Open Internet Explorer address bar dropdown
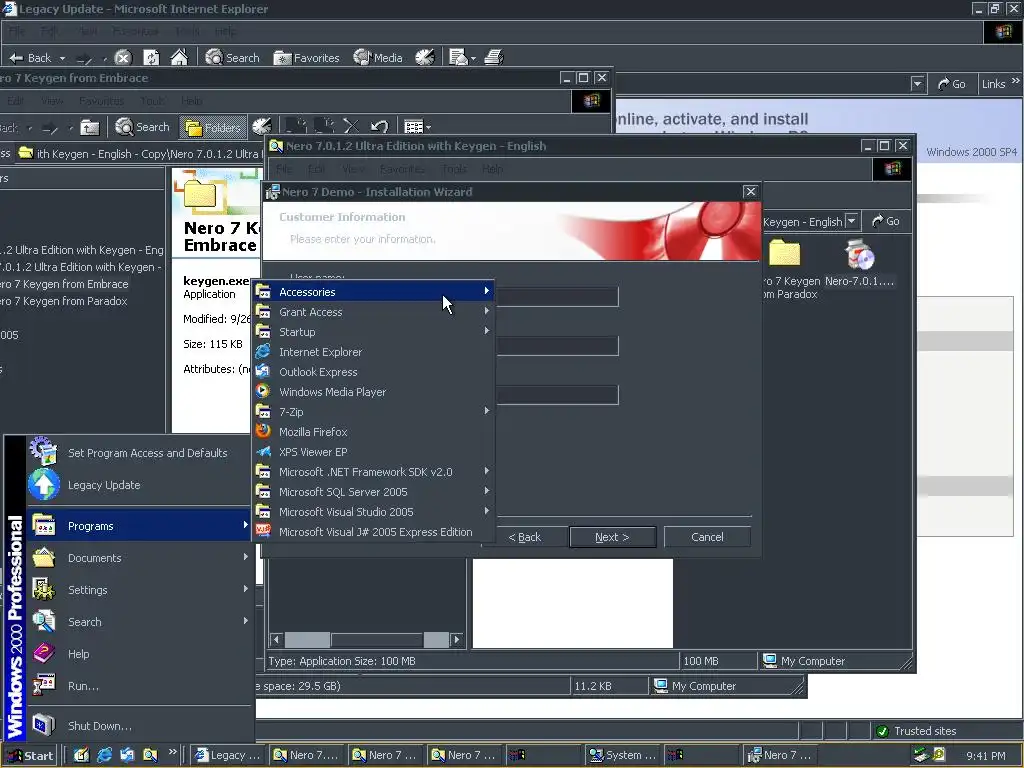Image resolution: width=1024 pixels, height=768 pixels. point(918,84)
